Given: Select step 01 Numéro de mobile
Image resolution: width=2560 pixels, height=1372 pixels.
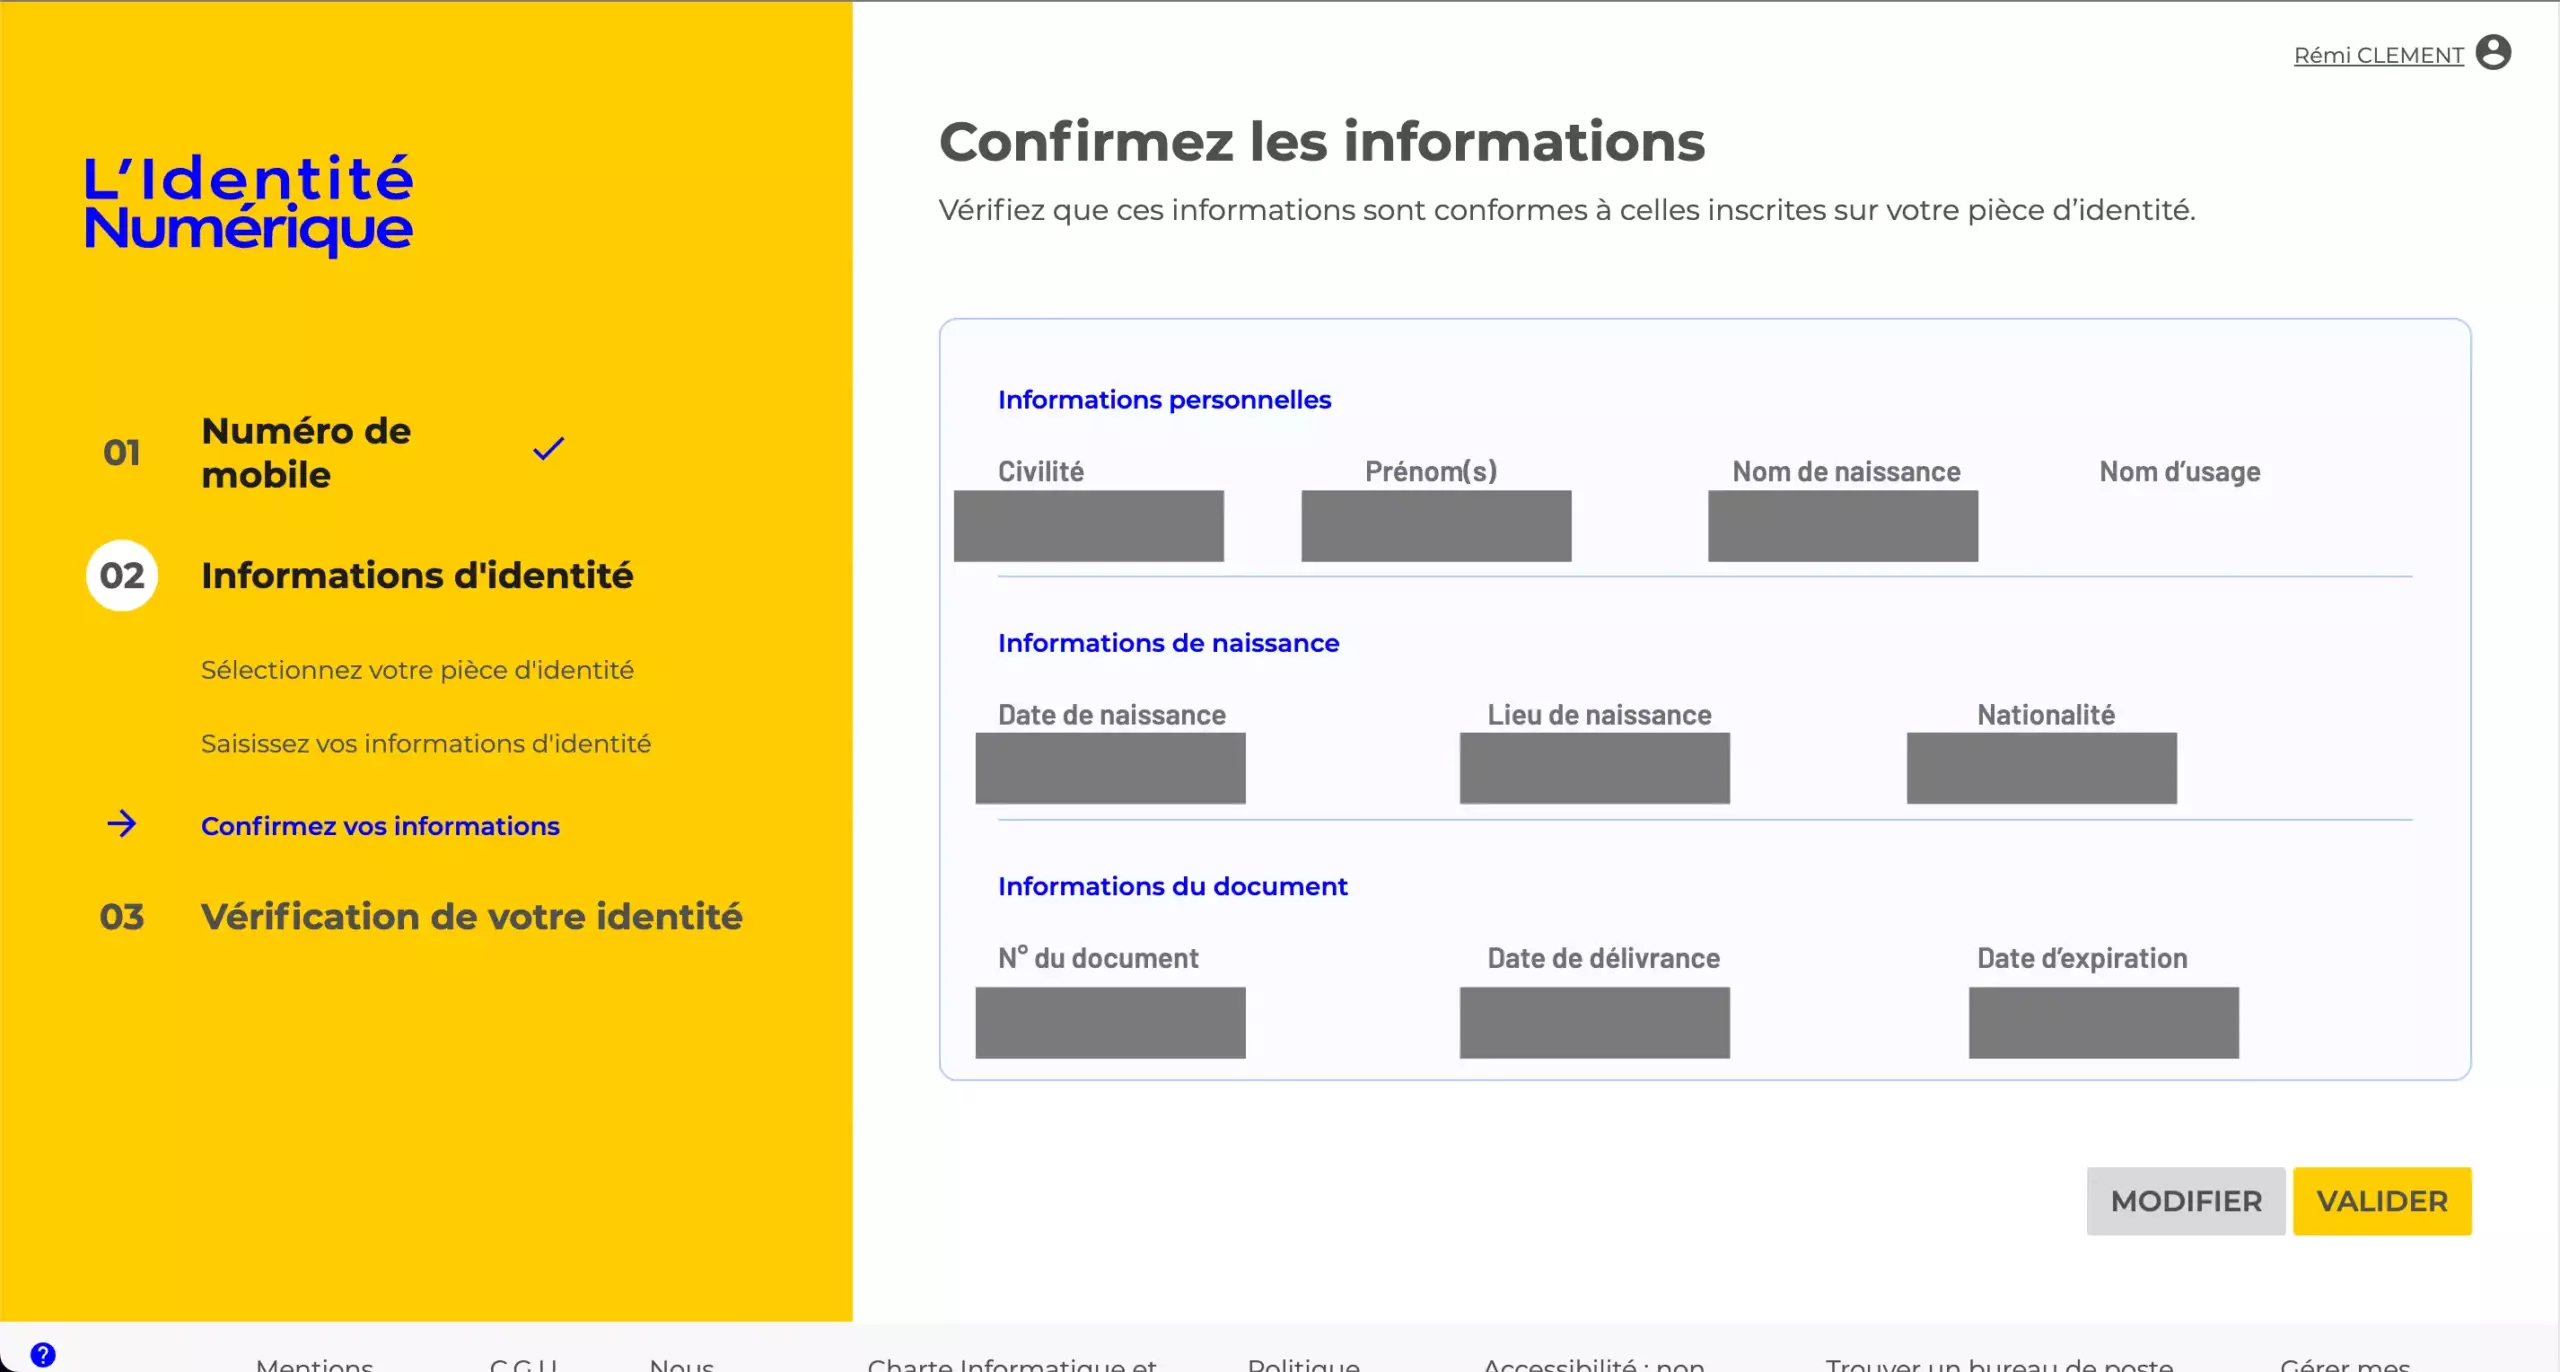Looking at the screenshot, I should click(x=306, y=452).
